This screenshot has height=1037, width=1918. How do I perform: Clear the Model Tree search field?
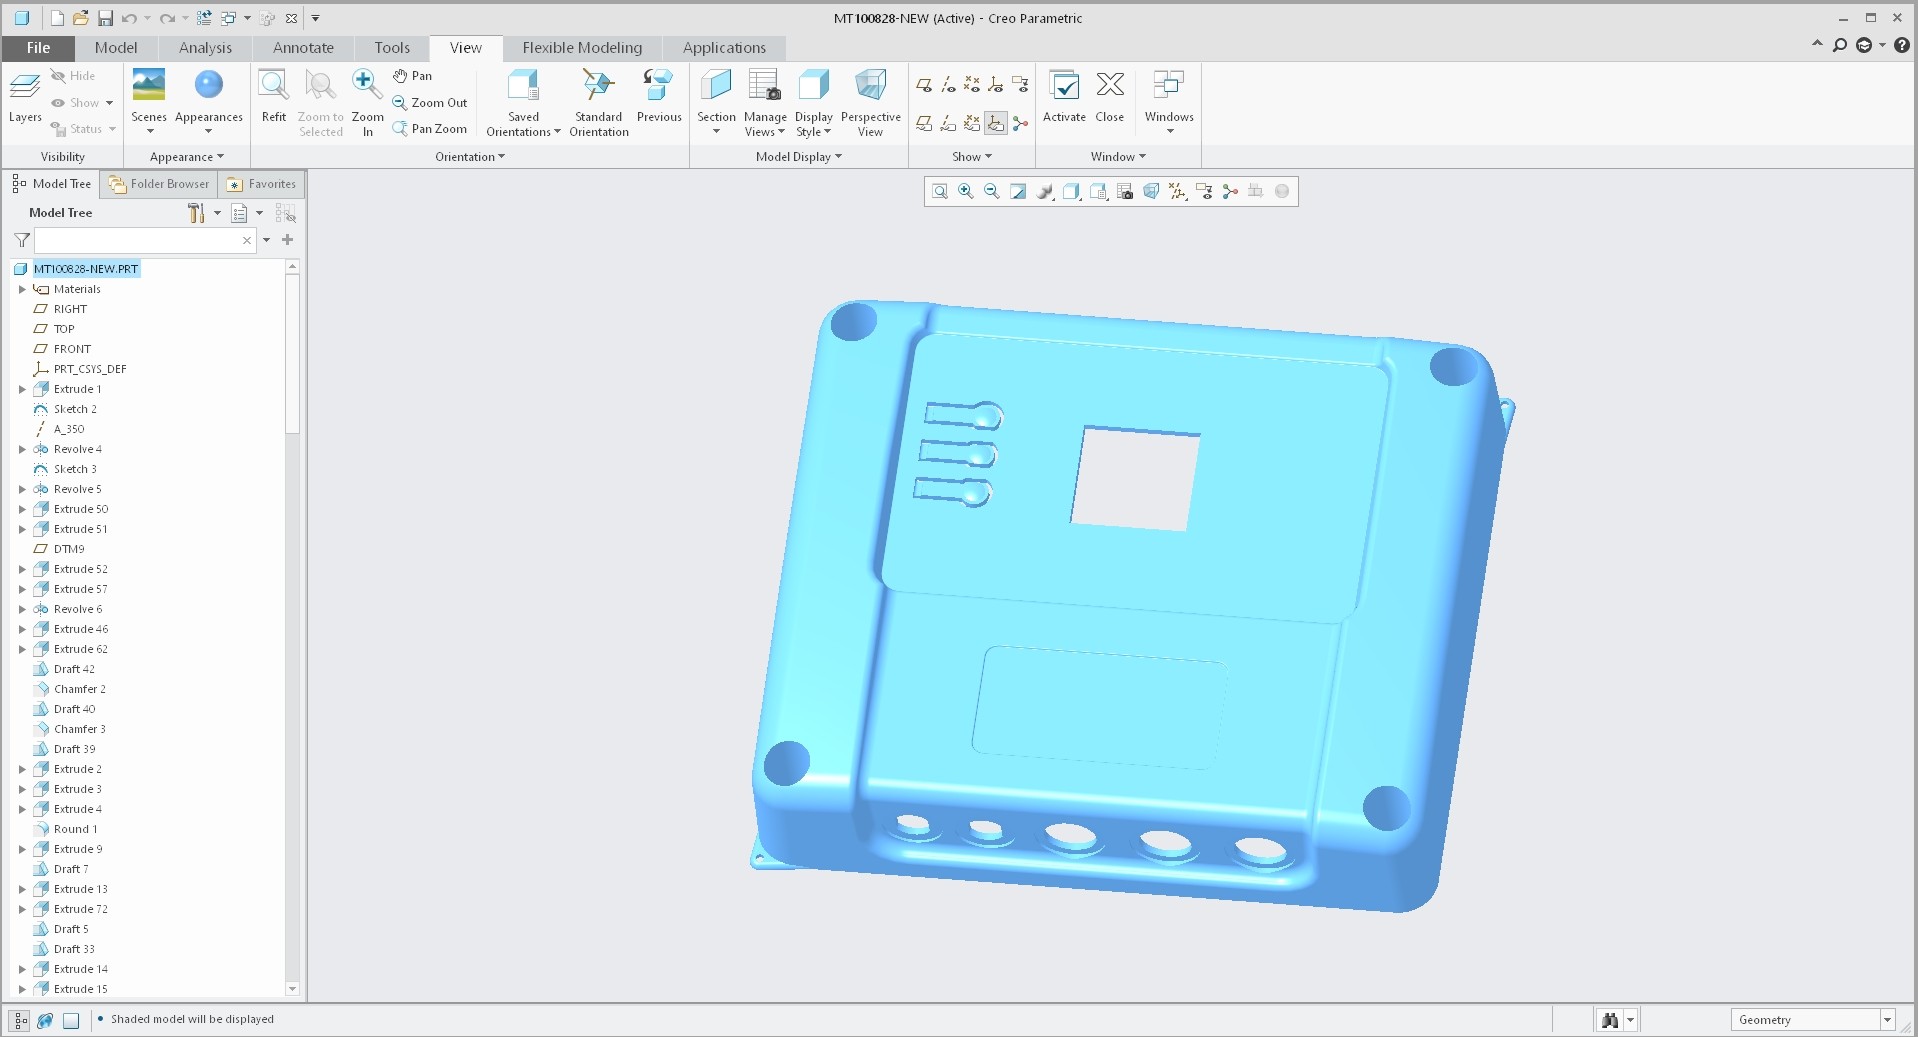pyautogui.click(x=247, y=240)
